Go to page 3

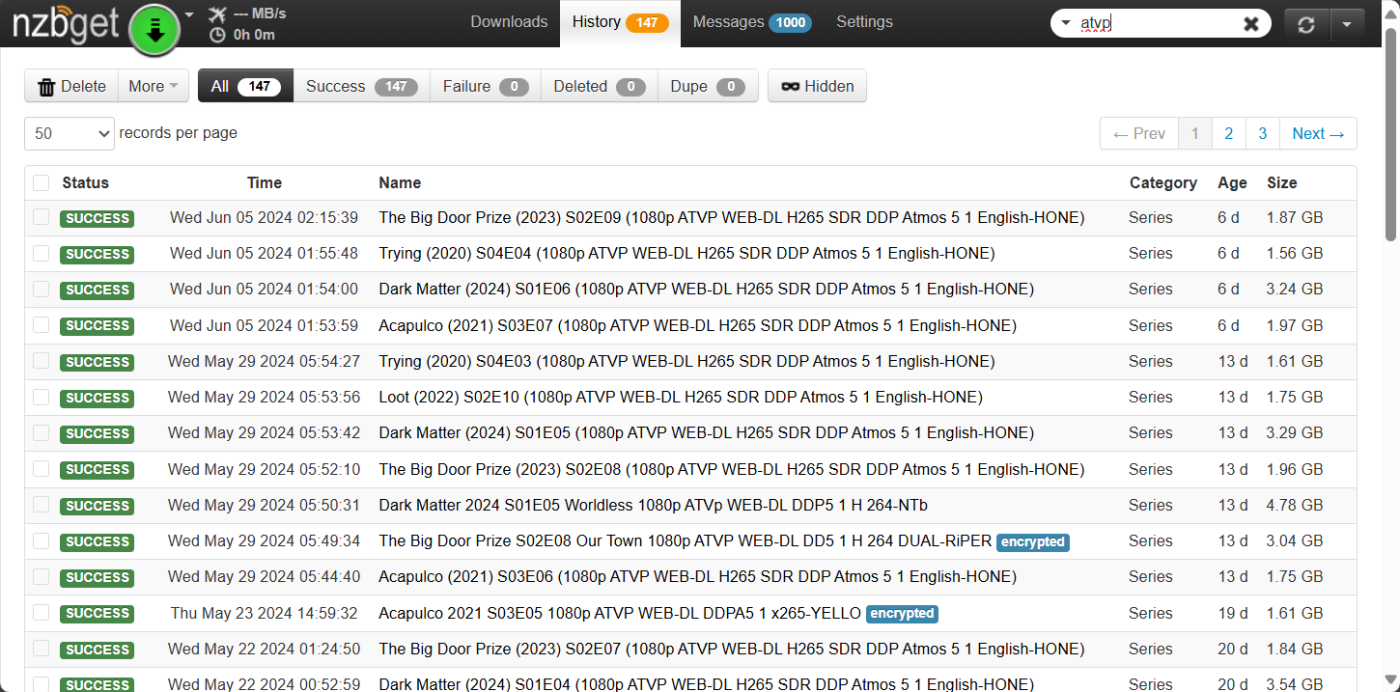(1263, 133)
